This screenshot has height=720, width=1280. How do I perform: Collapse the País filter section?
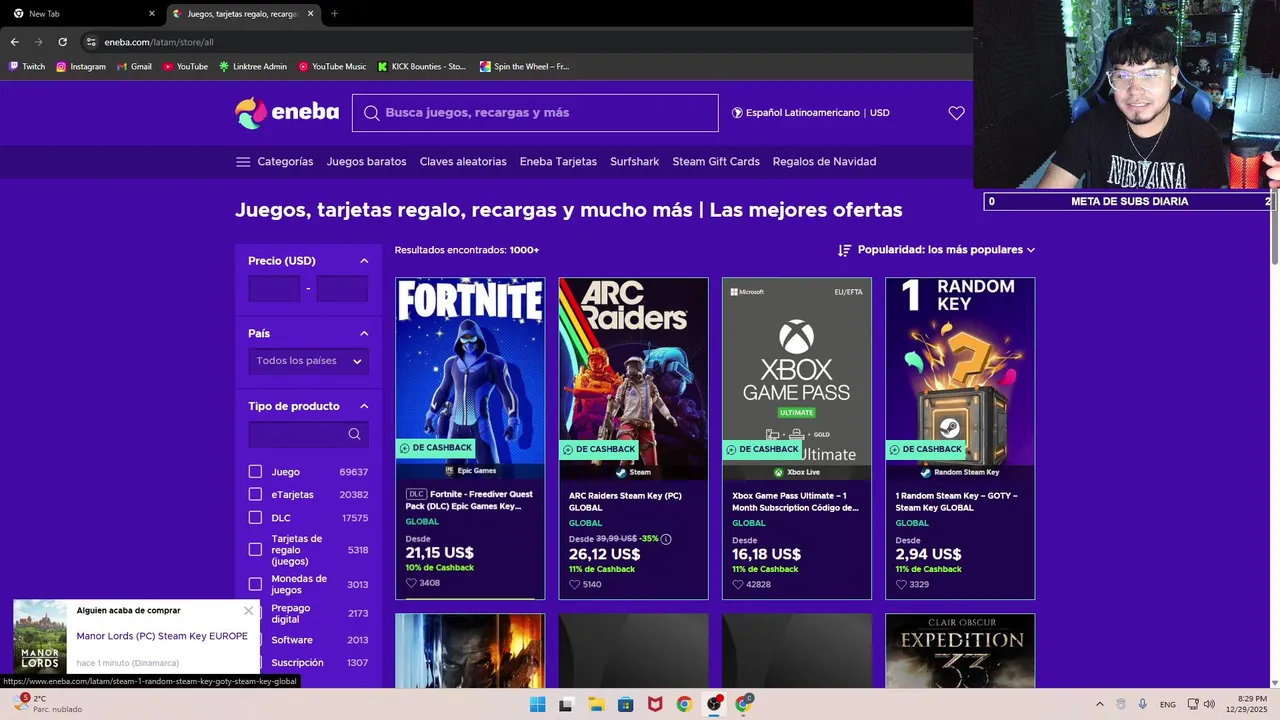364,334
